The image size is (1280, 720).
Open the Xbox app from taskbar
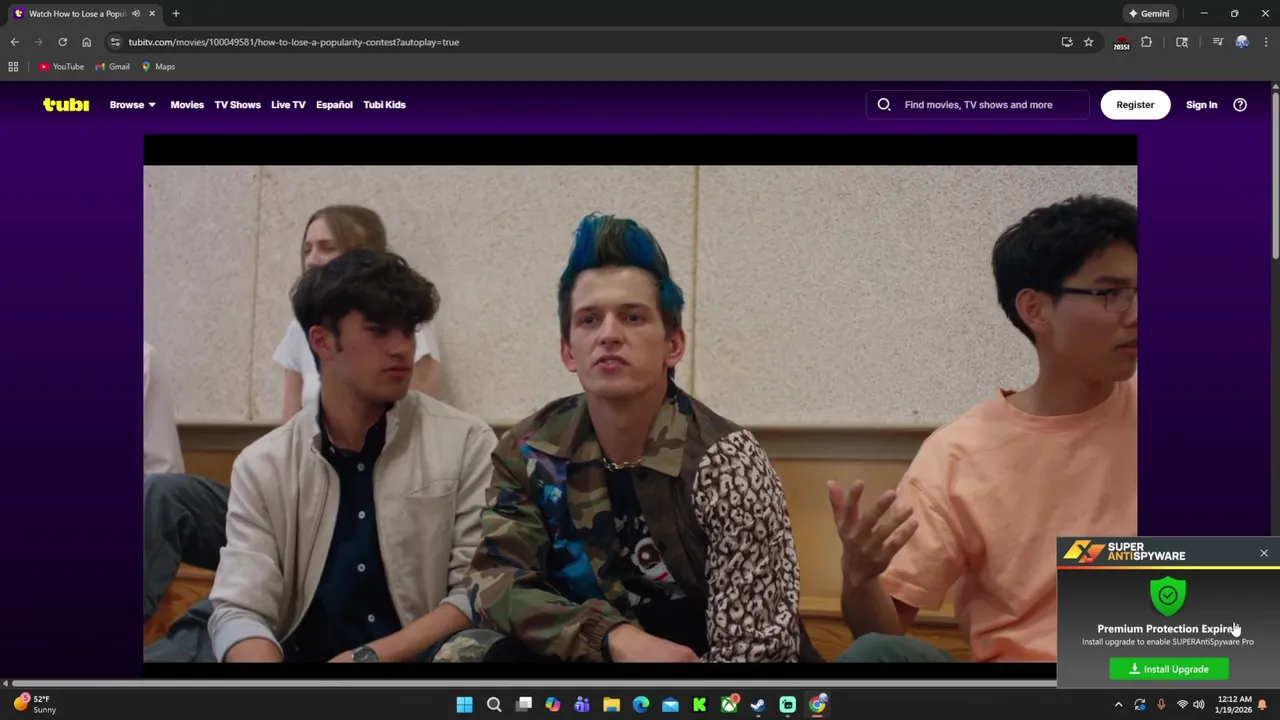pyautogui.click(x=729, y=705)
